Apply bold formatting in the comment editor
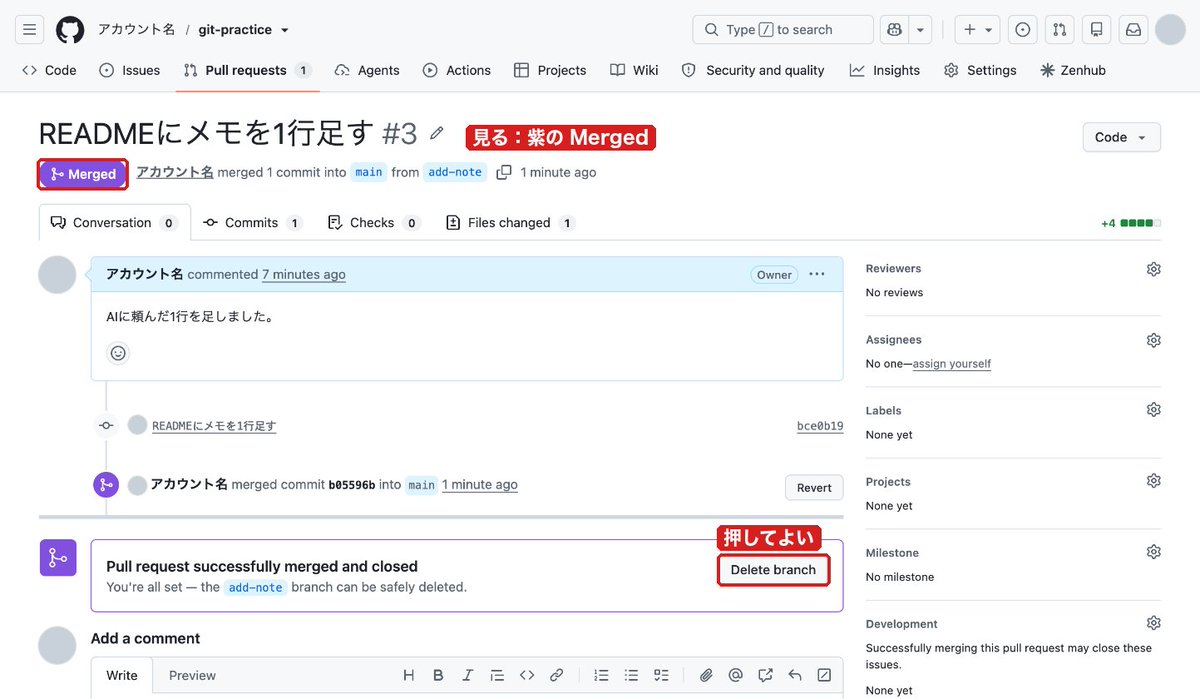The width and height of the screenshot is (1200, 699). click(x=438, y=675)
